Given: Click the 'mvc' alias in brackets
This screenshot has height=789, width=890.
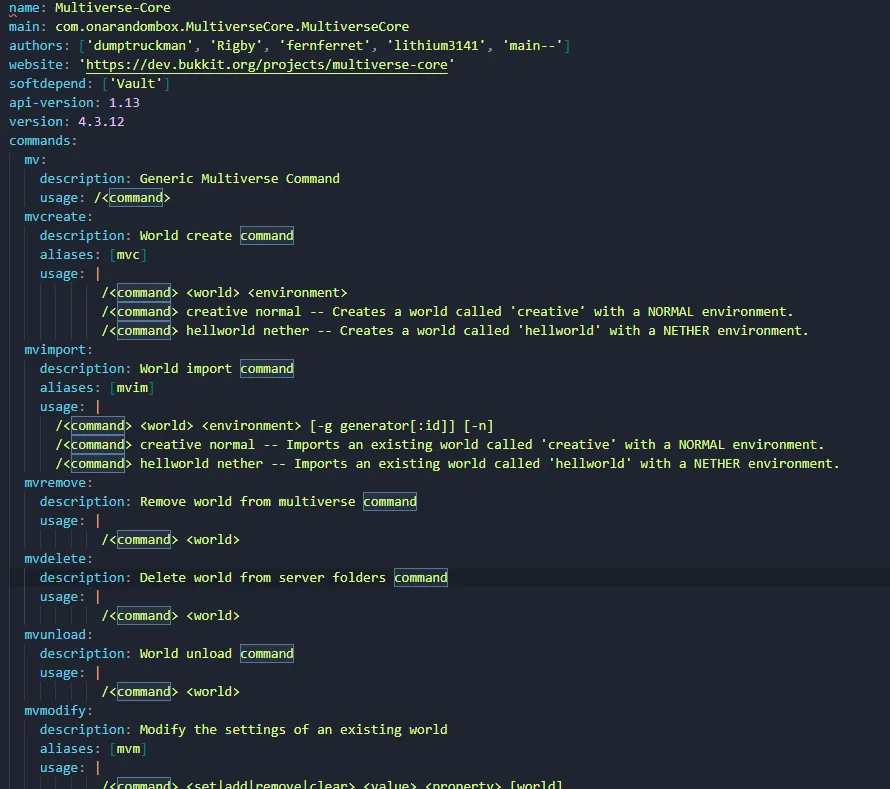Looking at the screenshot, I should (x=128, y=255).
